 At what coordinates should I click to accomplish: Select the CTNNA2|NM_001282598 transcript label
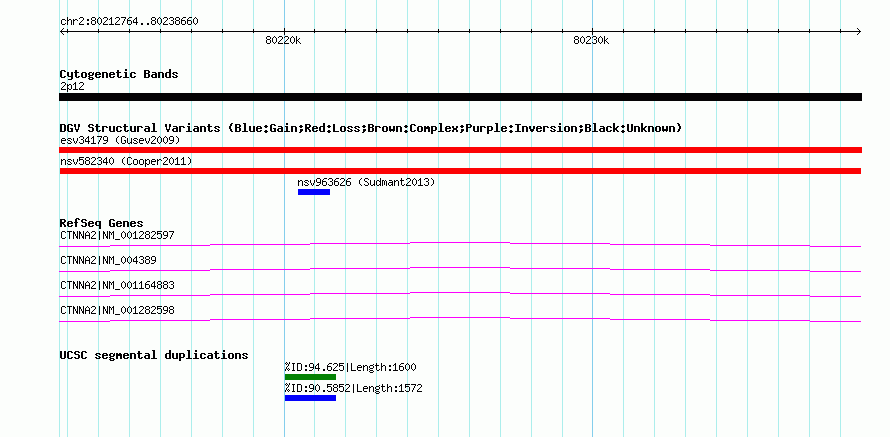[117, 310]
